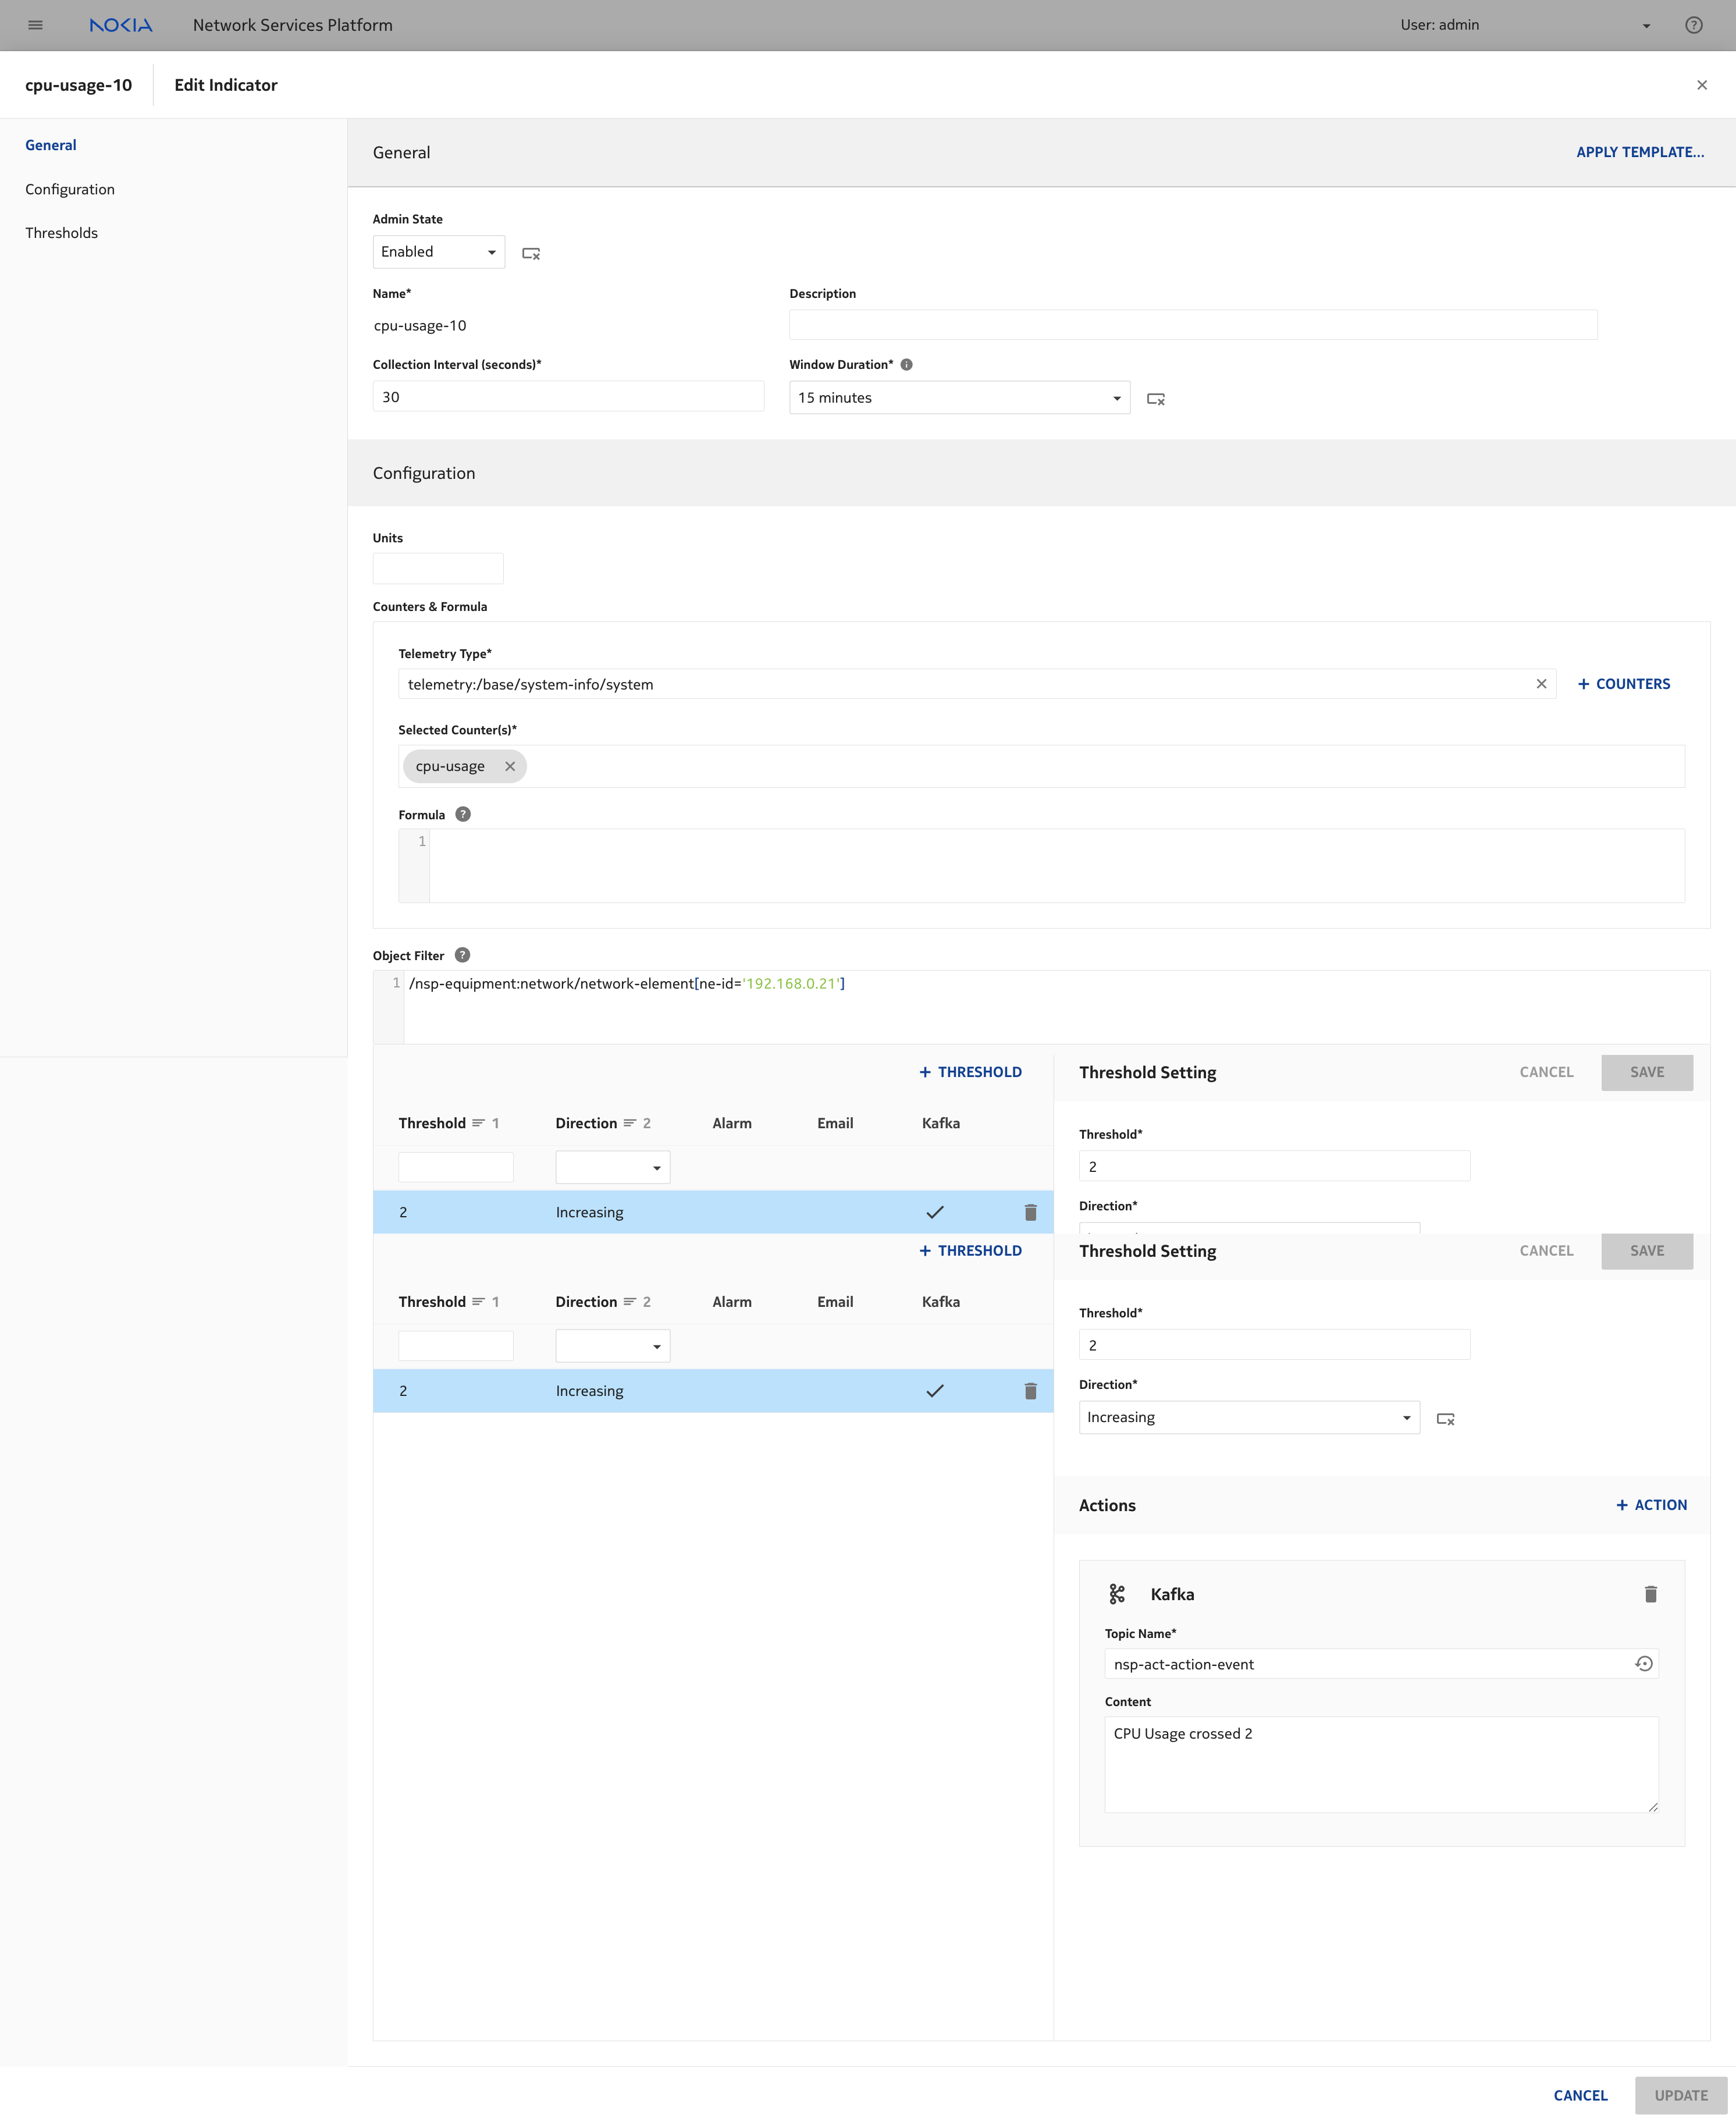
Task: Add a new action with + ACTION
Action: click(x=1651, y=1505)
